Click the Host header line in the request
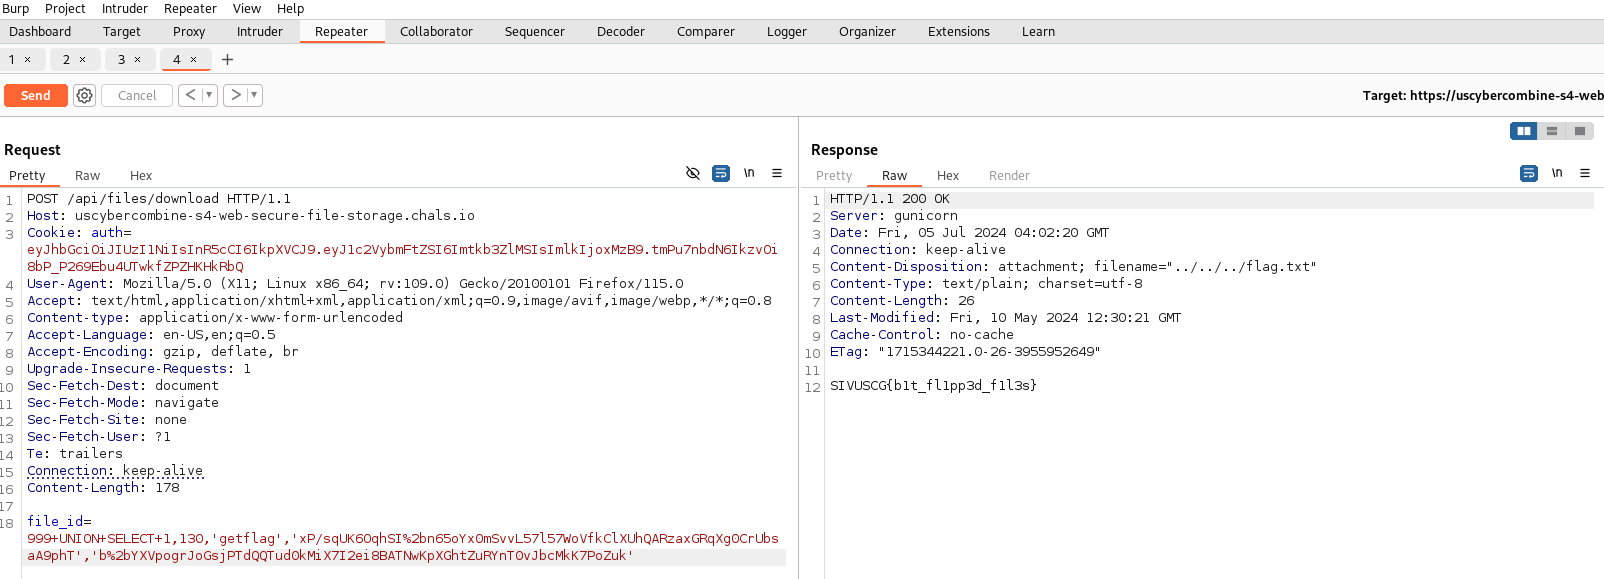The image size is (1604, 579). point(251,216)
